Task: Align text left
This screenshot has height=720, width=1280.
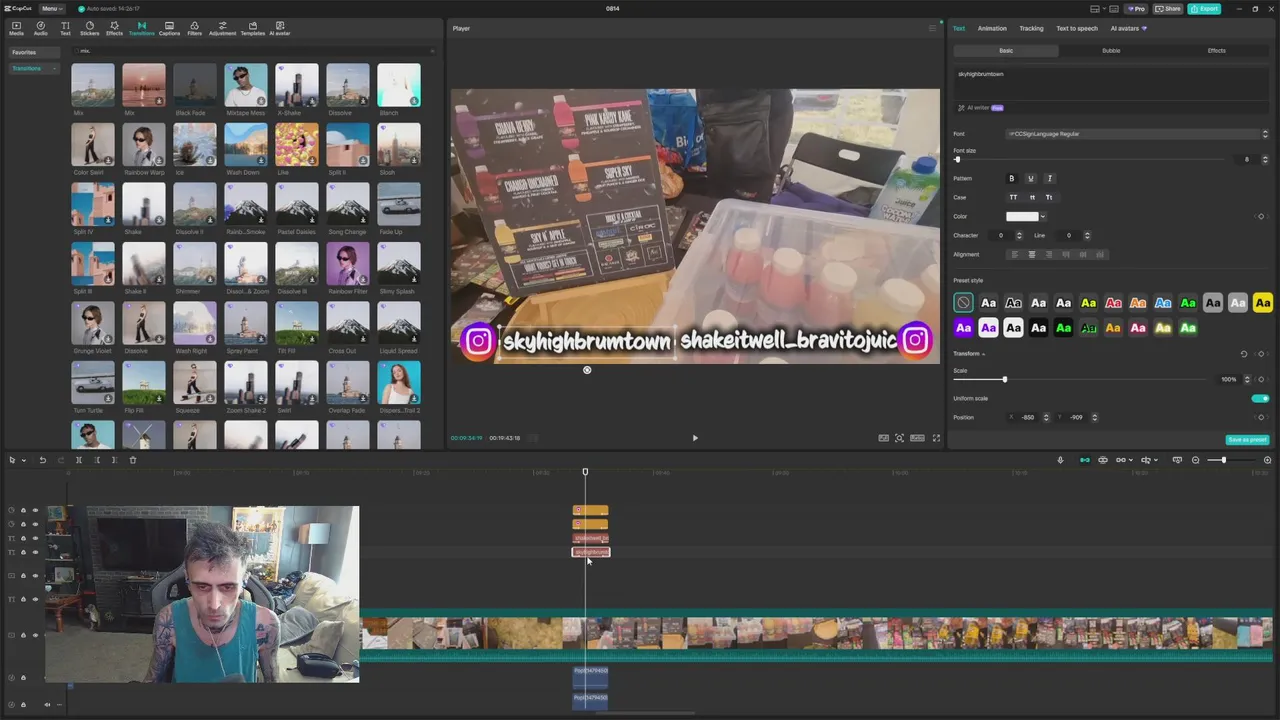Action: pyautogui.click(x=1014, y=255)
